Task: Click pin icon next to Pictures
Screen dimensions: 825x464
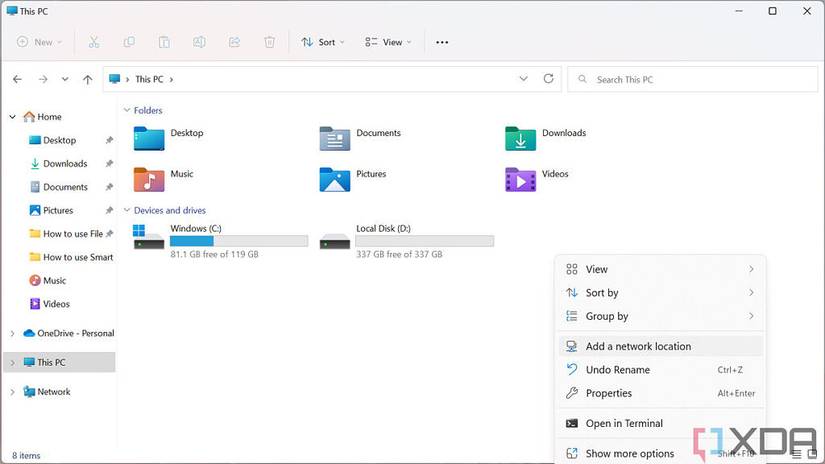Action: pos(109,210)
